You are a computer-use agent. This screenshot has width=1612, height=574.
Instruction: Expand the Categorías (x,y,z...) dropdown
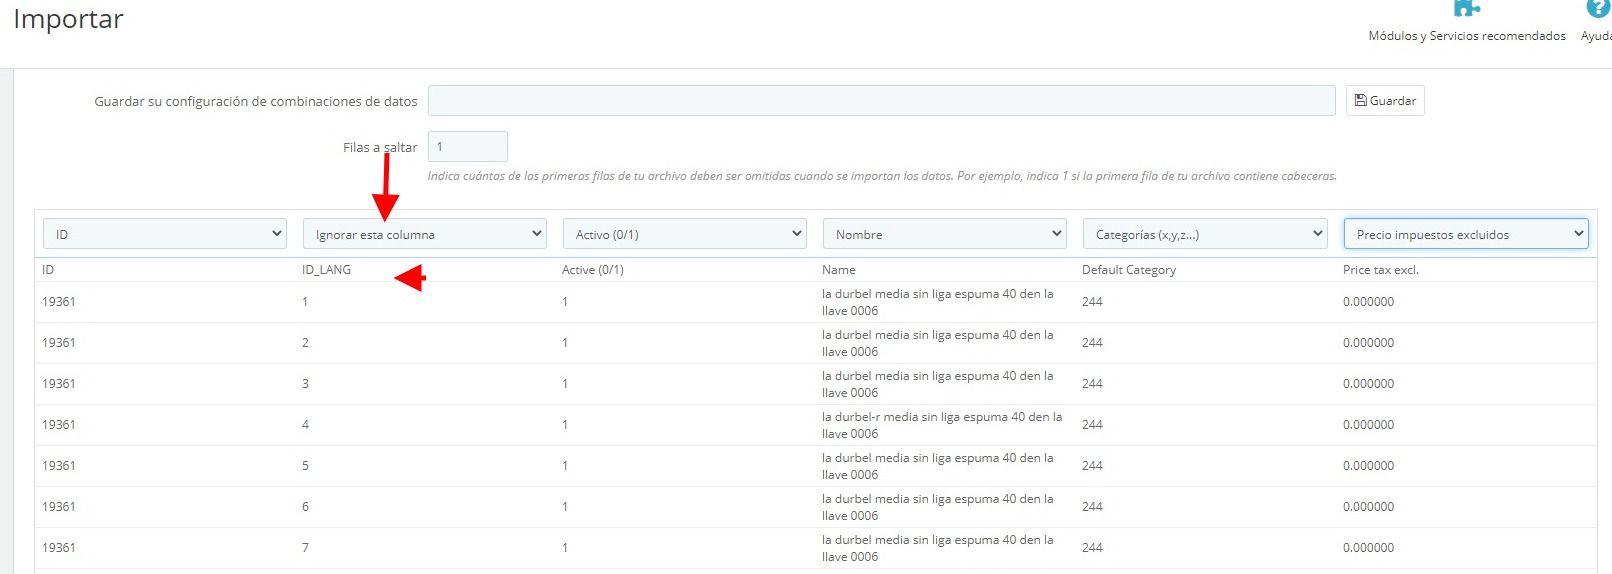tap(1205, 234)
